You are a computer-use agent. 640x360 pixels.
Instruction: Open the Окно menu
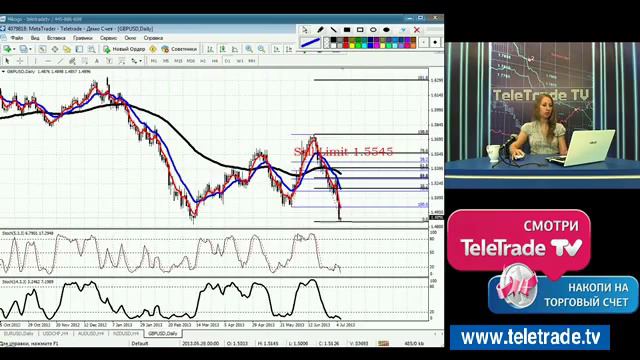(x=130, y=38)
